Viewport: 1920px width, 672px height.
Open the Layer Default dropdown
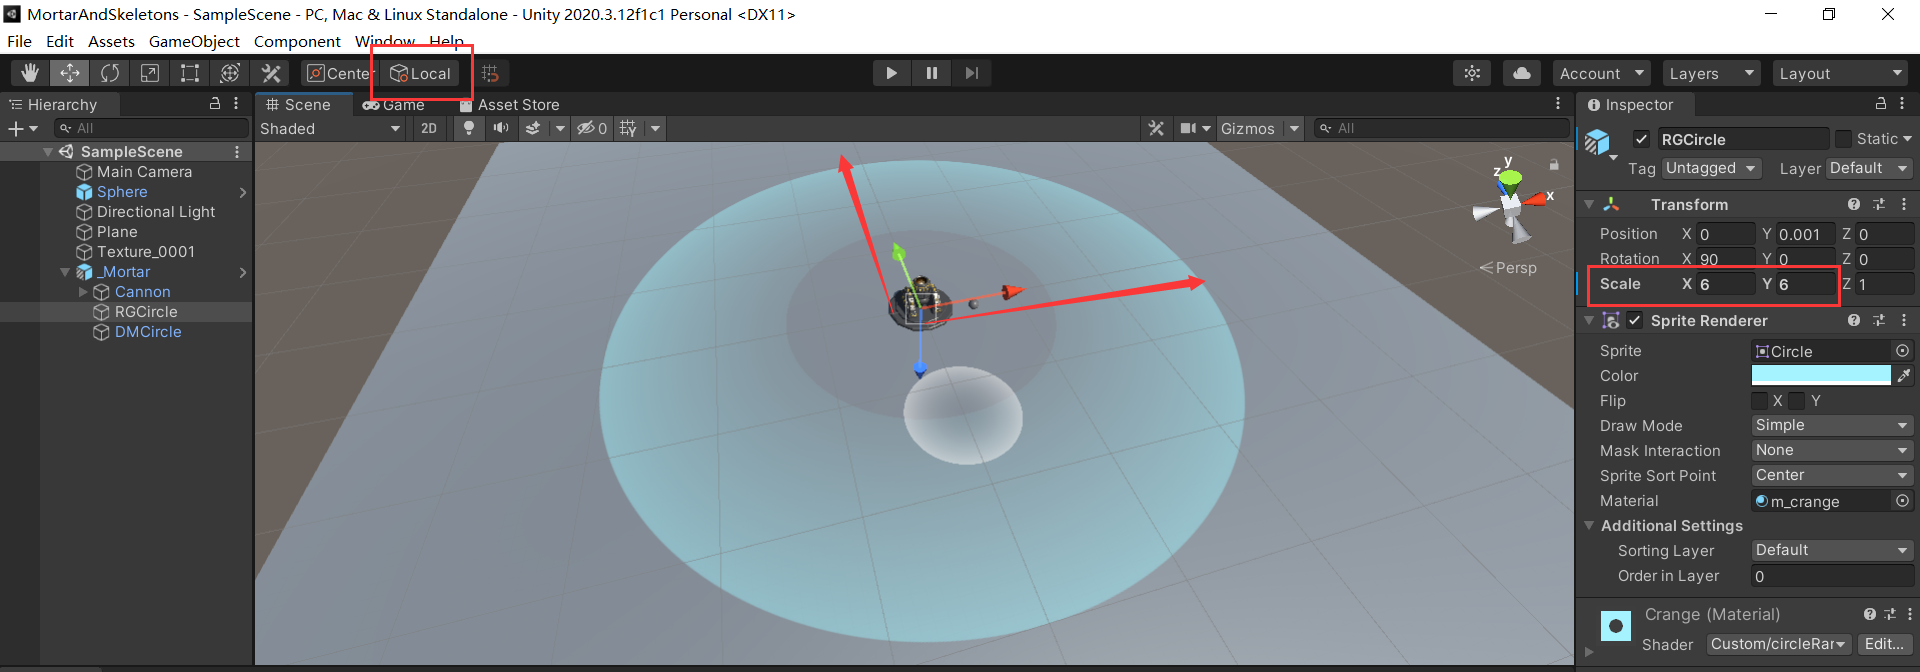[x=1869, y=168]
